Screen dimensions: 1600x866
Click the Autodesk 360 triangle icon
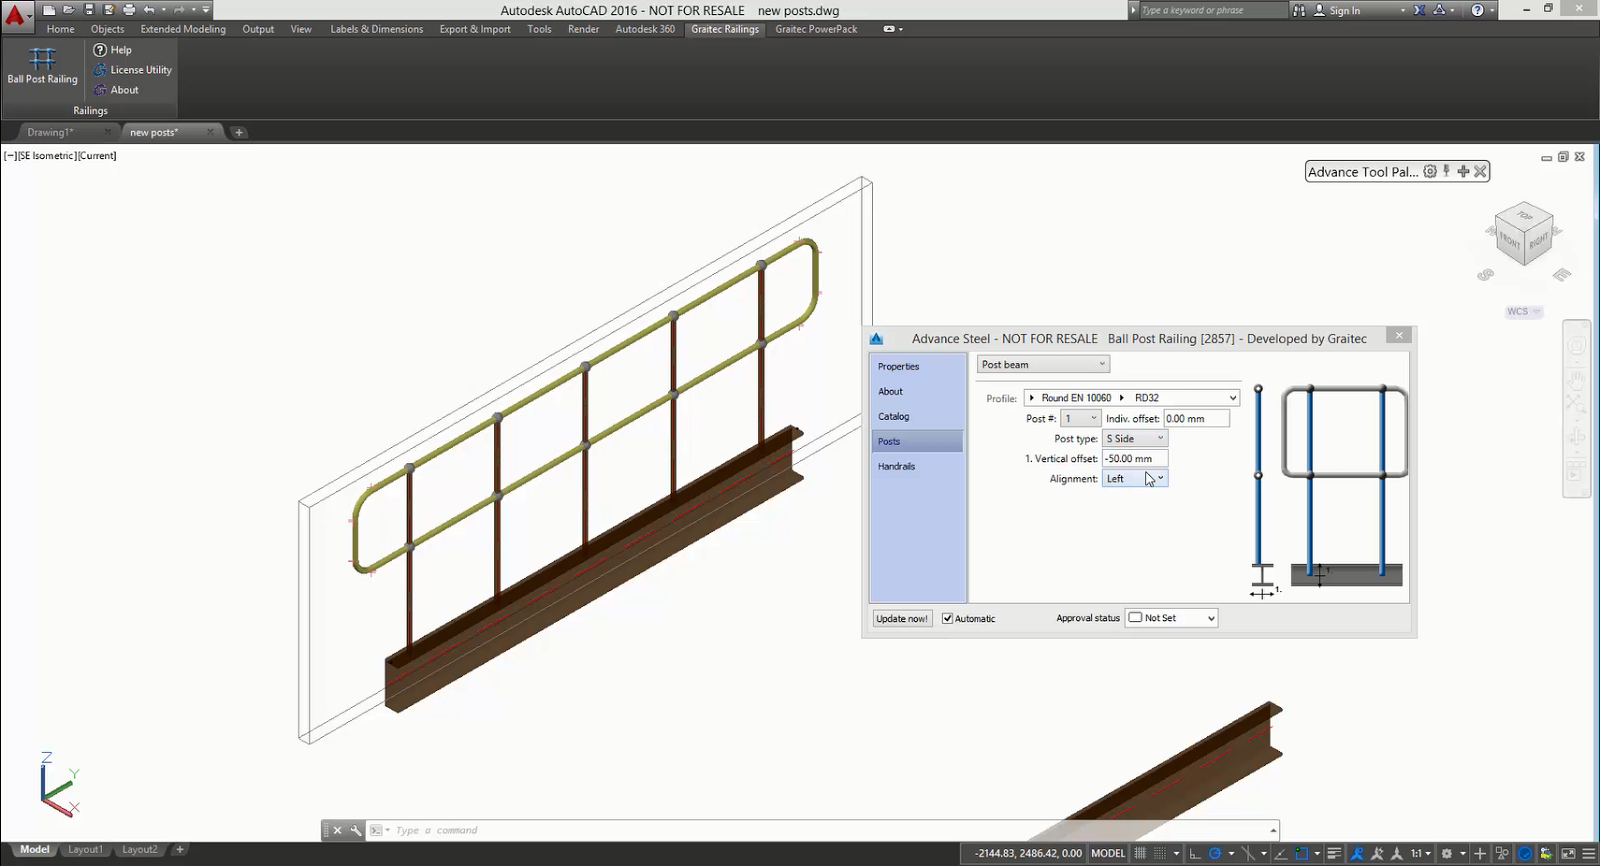tap(1439, 10)
